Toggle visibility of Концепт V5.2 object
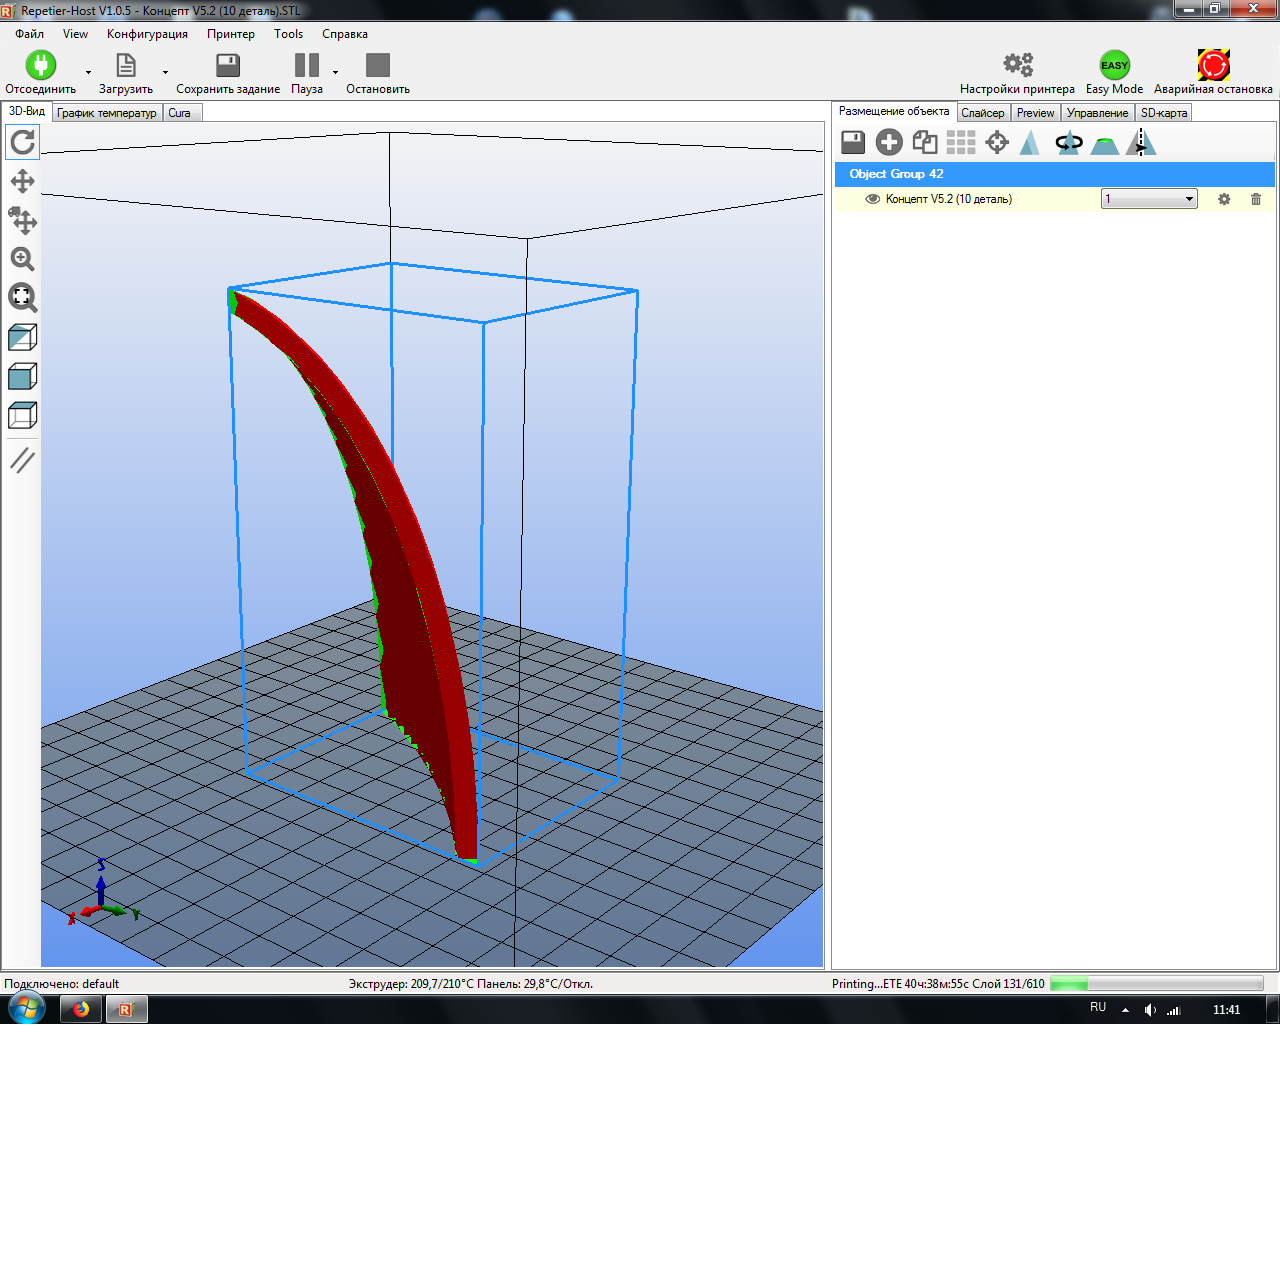This screenshot has height=1270, width=1280. [871, 199]
